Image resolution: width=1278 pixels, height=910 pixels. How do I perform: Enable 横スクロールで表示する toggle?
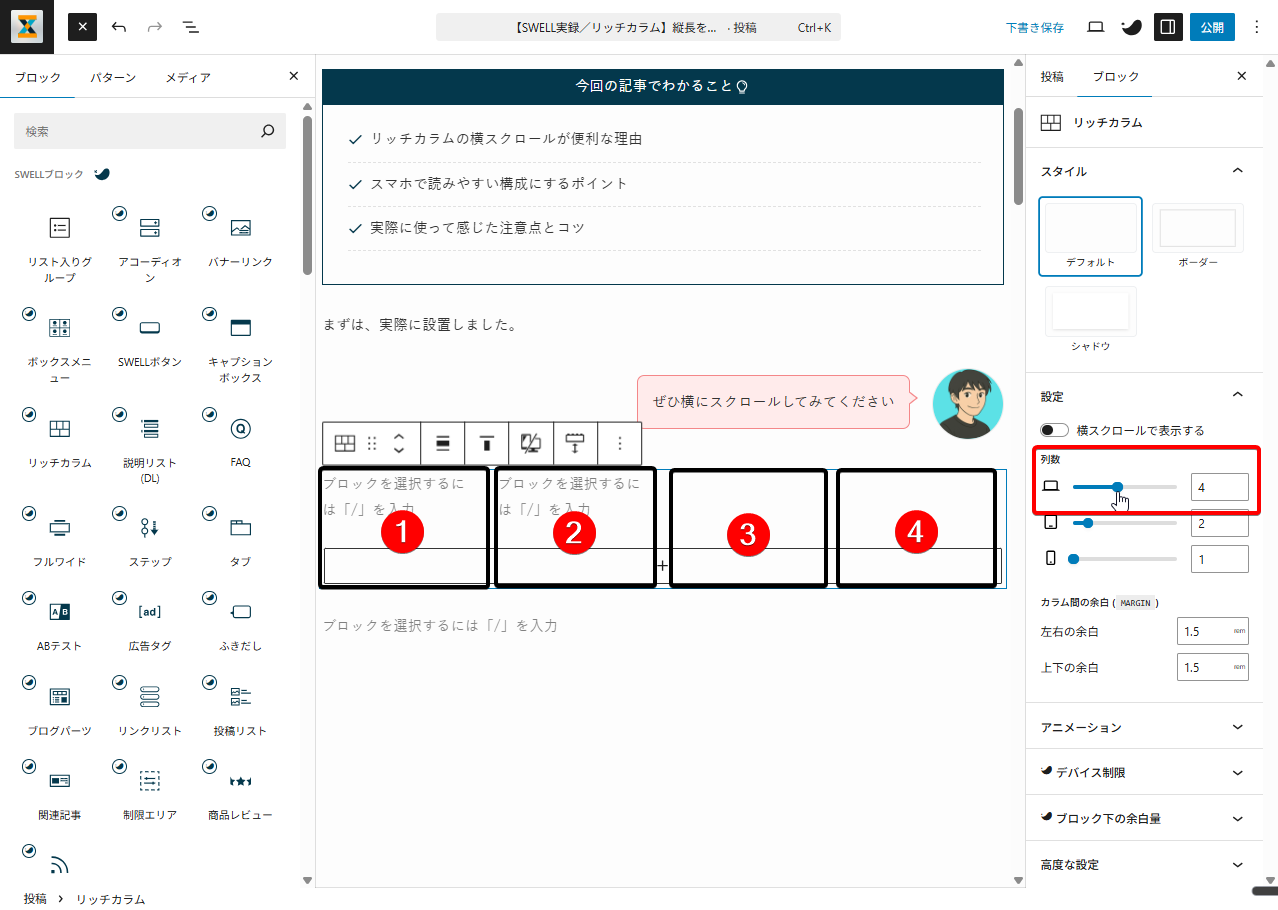[x=1054, y=430]
